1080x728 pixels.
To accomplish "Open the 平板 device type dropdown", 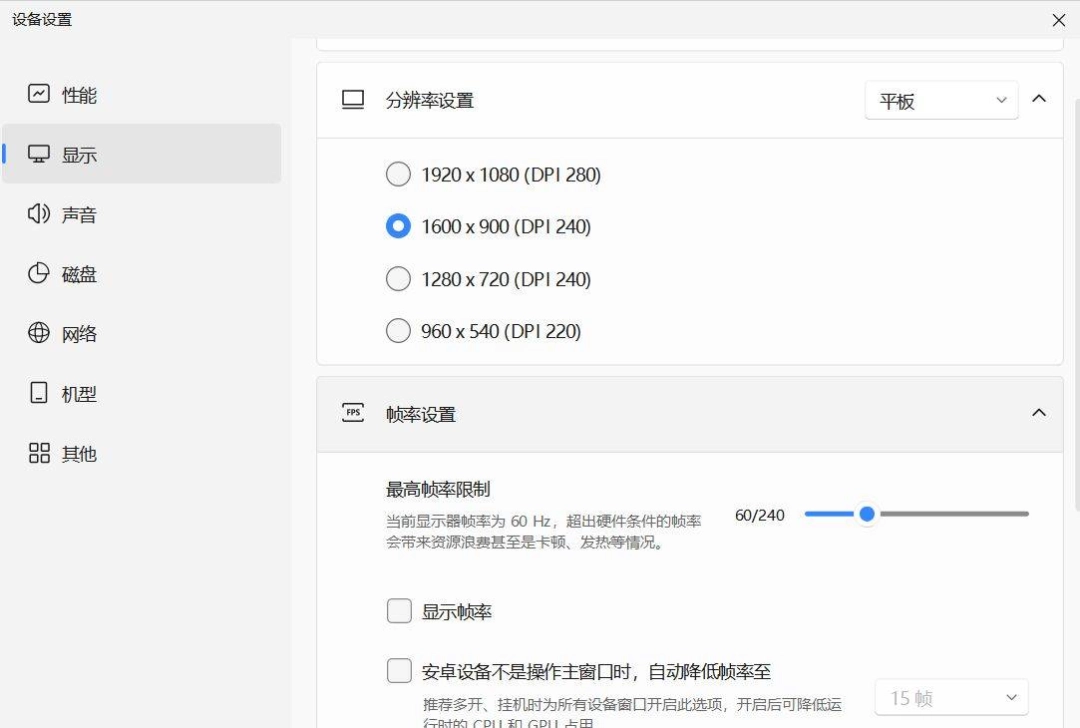I will click(942, 101).
